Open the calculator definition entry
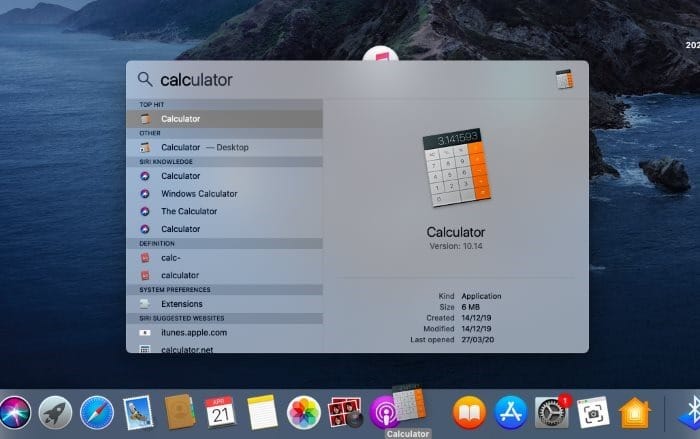 [x=224, y=275]
